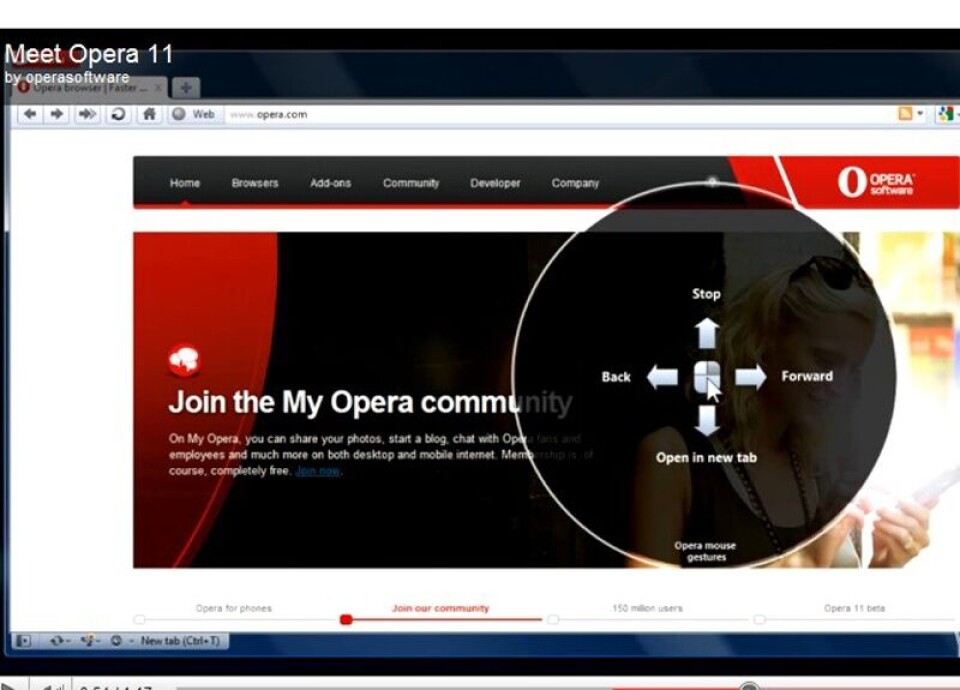This screenshot has width=960, height=690.
Task: Click the right arrow for Forward gesture
Action: 750,377
